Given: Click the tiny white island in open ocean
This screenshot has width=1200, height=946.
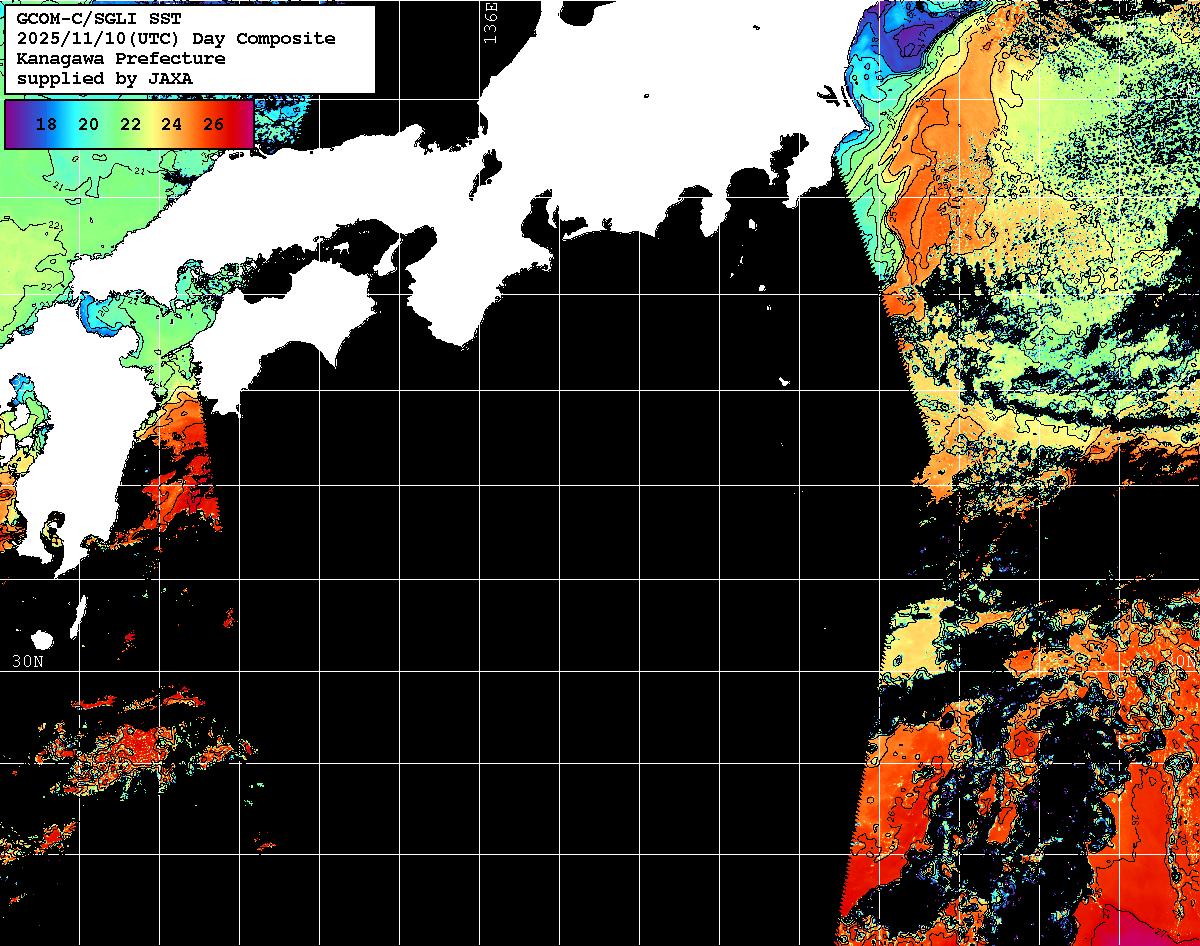Looking at the screenshot, I should (x=784, y=381).
